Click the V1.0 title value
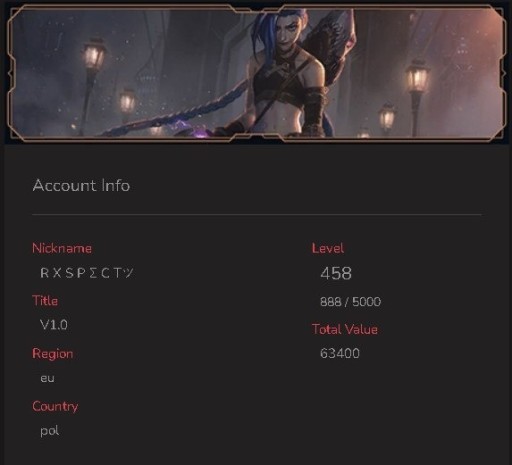The height and width of the screenshot is (465, 512). tap(54, 325)
